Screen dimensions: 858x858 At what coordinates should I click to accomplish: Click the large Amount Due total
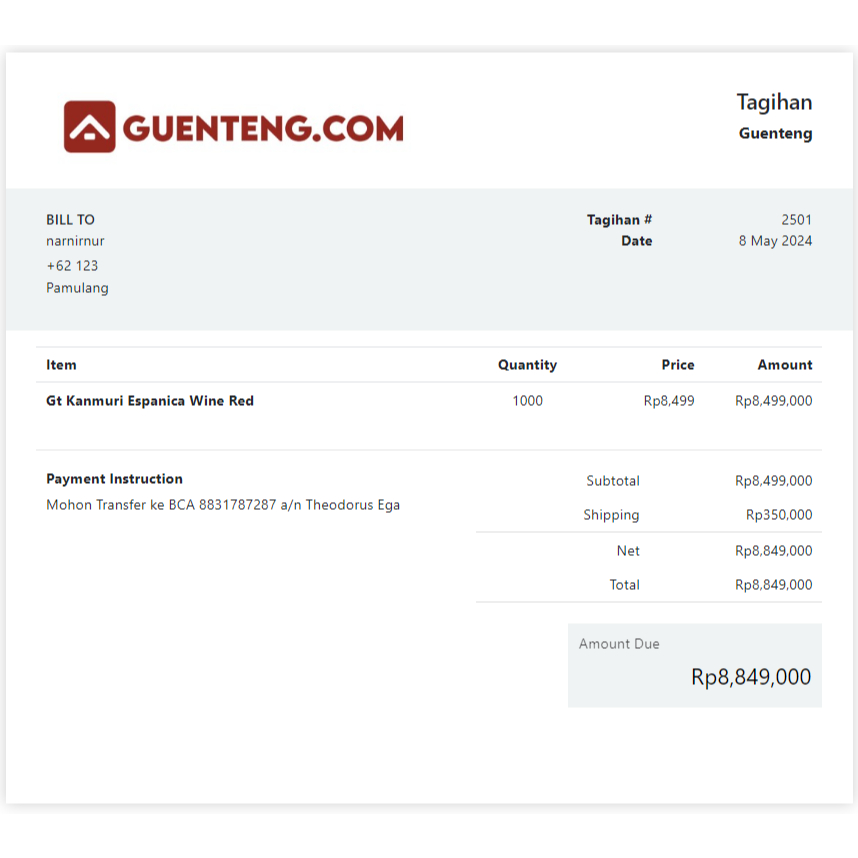tap(750, 677)
